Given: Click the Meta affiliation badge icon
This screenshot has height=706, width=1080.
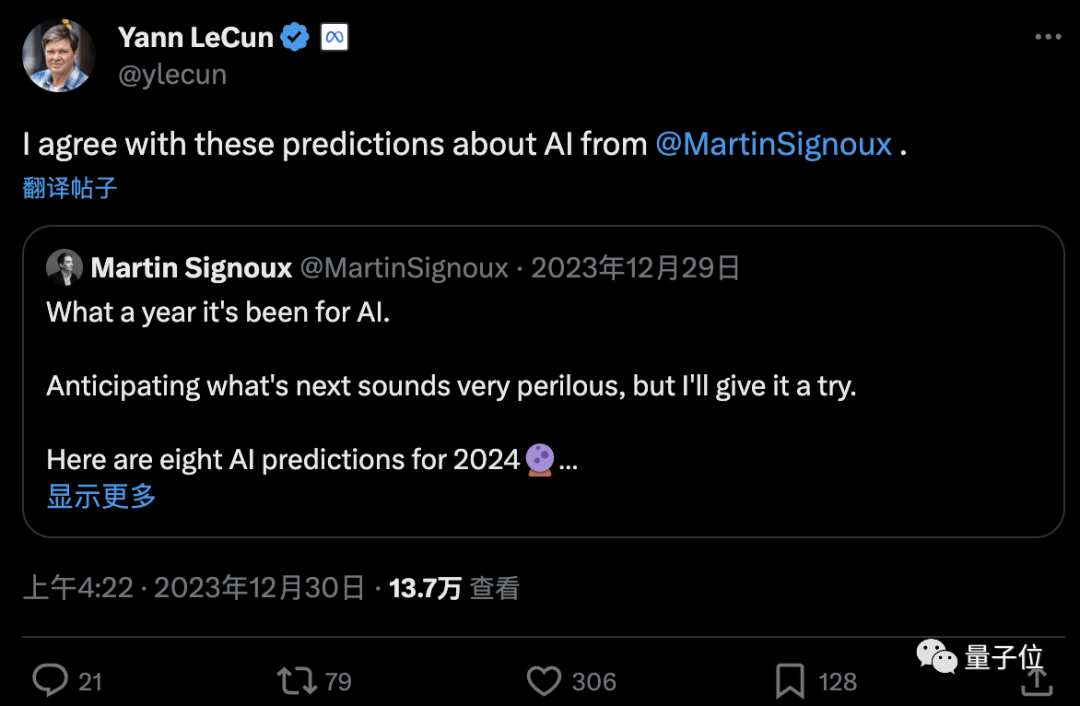Looking at the screenshot, I should pos(333,38).
